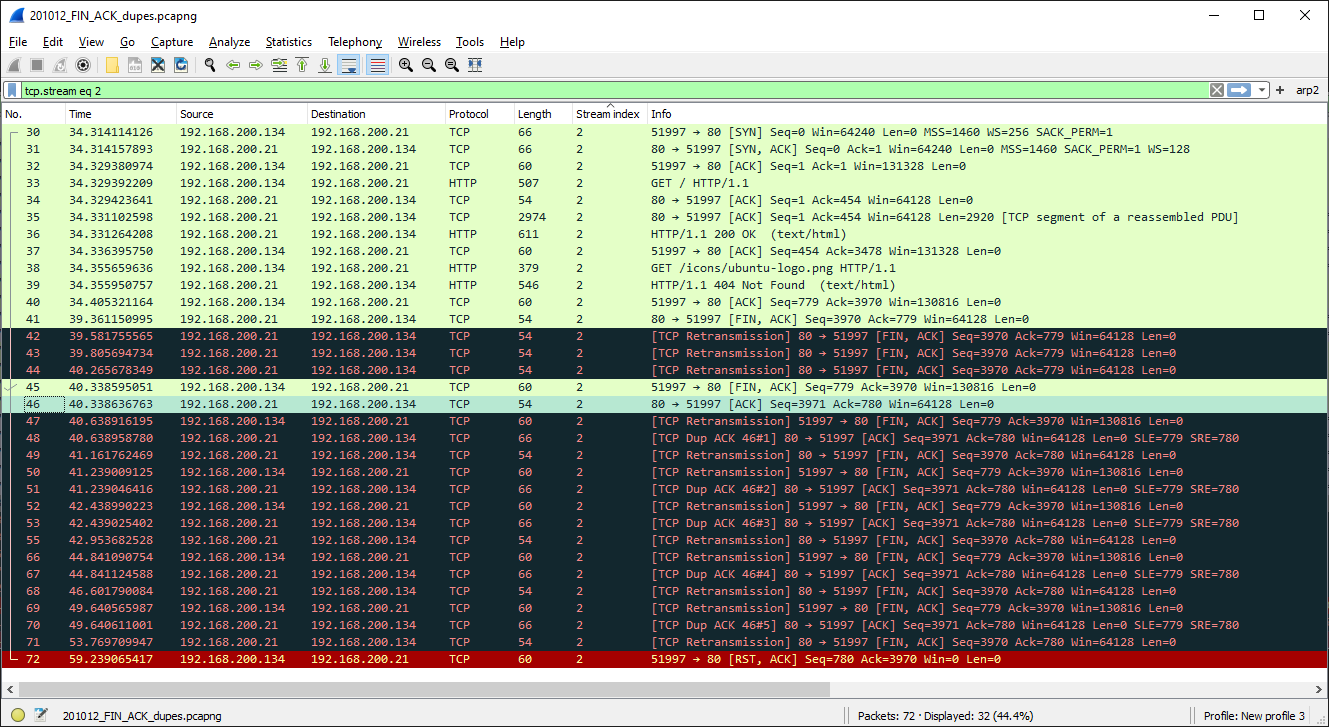
Task: Click Profile: New profile 3 in status bar
Action: pyautogui.click(x=1254, y=716)
